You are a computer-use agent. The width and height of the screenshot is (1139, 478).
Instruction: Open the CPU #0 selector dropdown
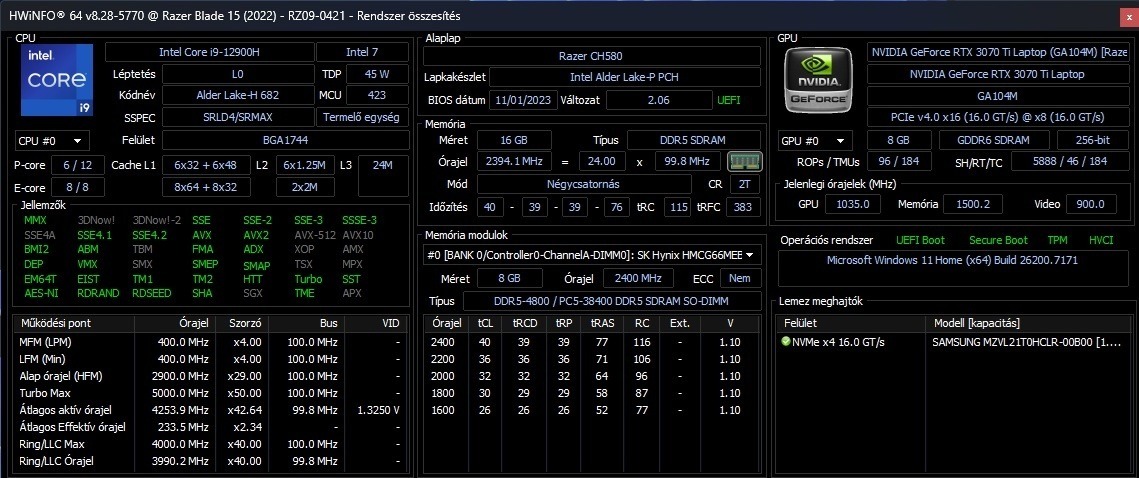pyautogui.click(x=52, y=141)
